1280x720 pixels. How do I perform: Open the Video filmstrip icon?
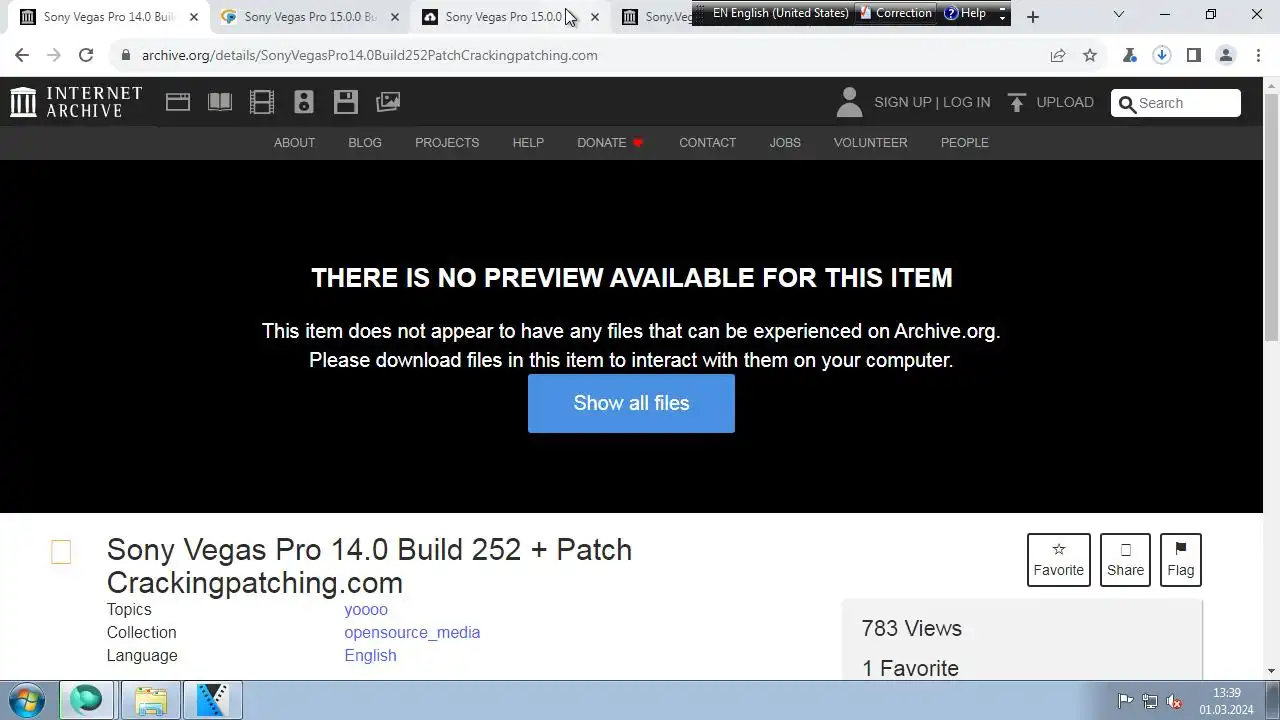click(x=262, y=102)
